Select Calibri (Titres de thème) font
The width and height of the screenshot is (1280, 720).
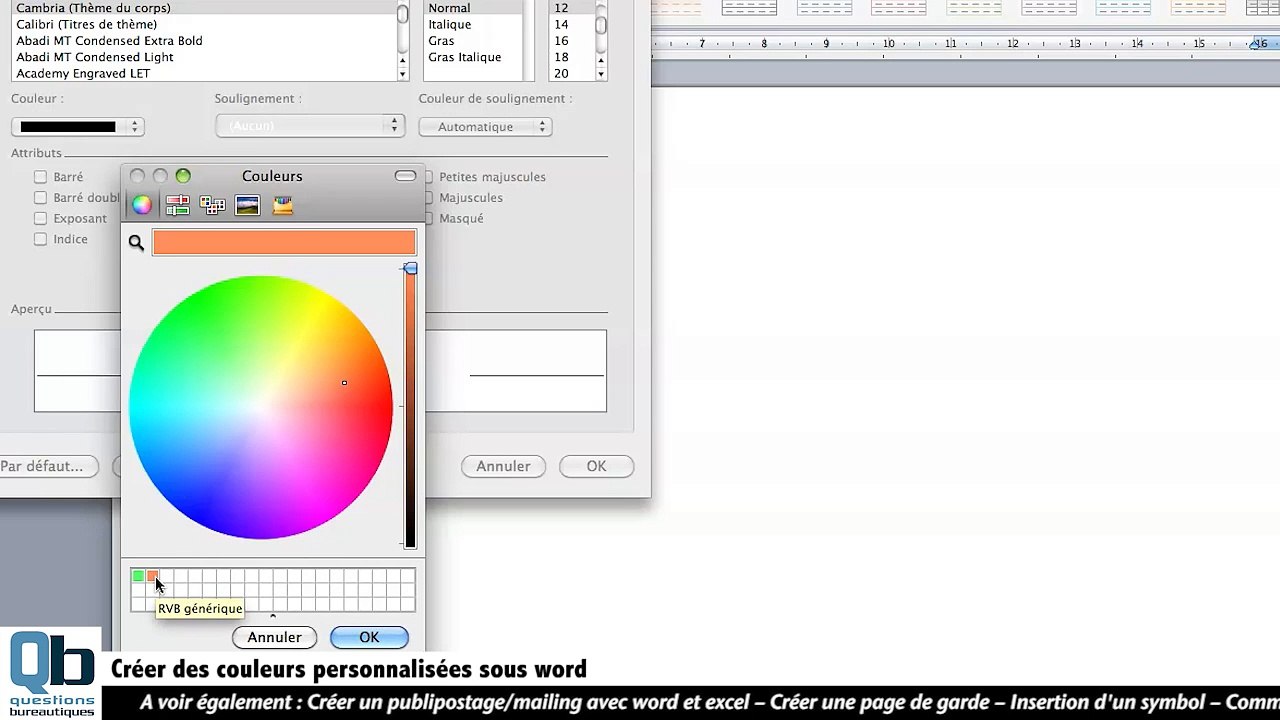(86, 24)
